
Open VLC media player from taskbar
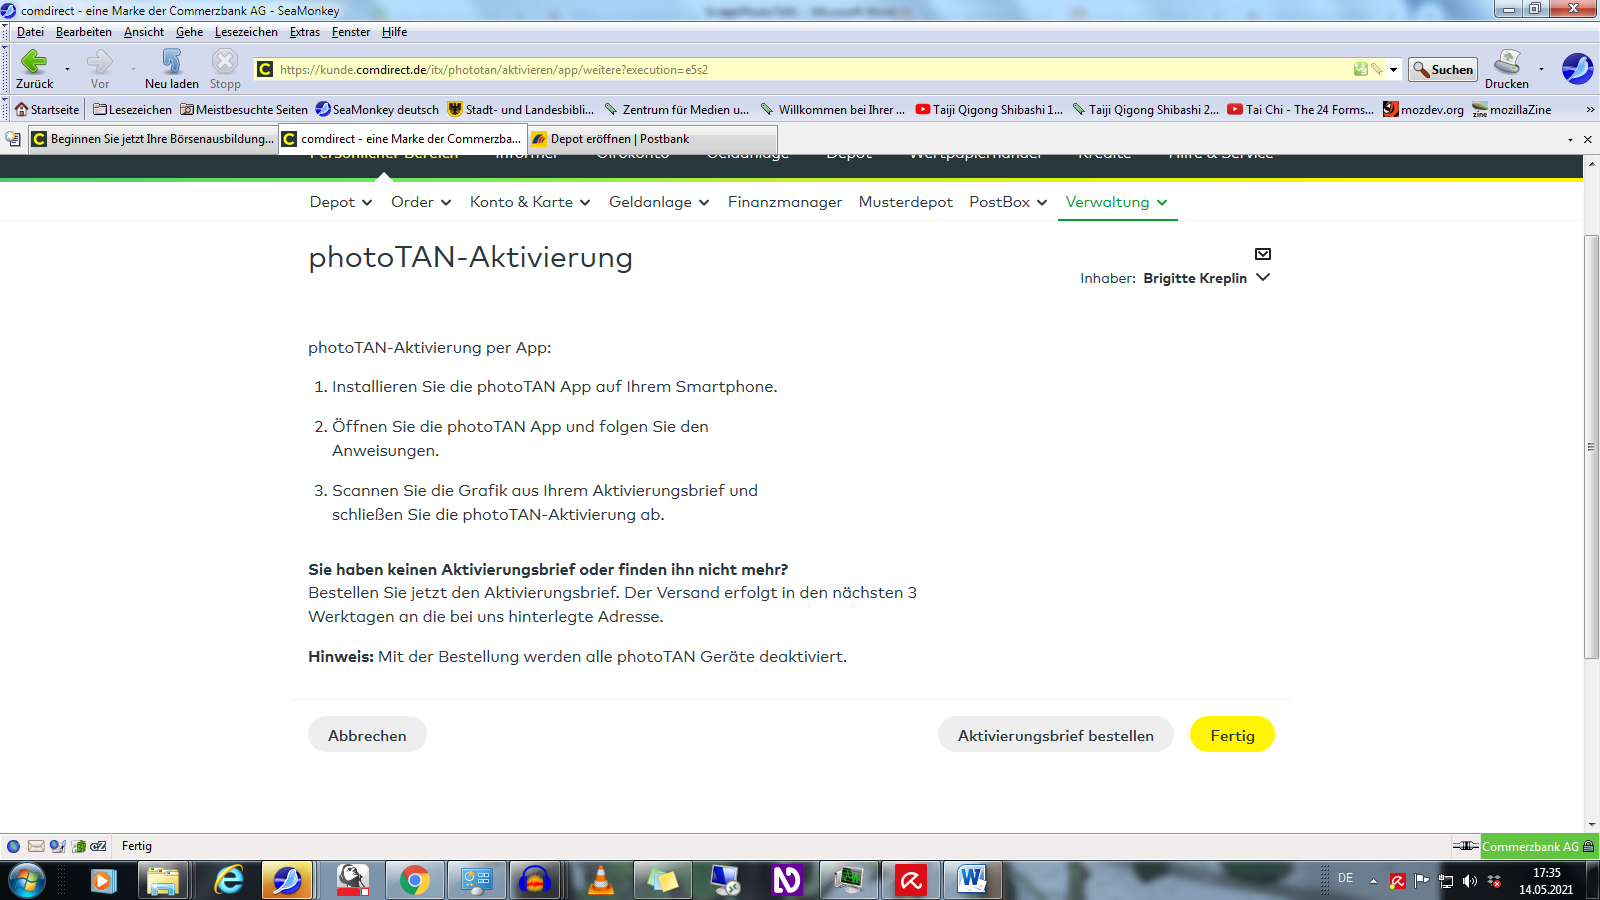600,880
